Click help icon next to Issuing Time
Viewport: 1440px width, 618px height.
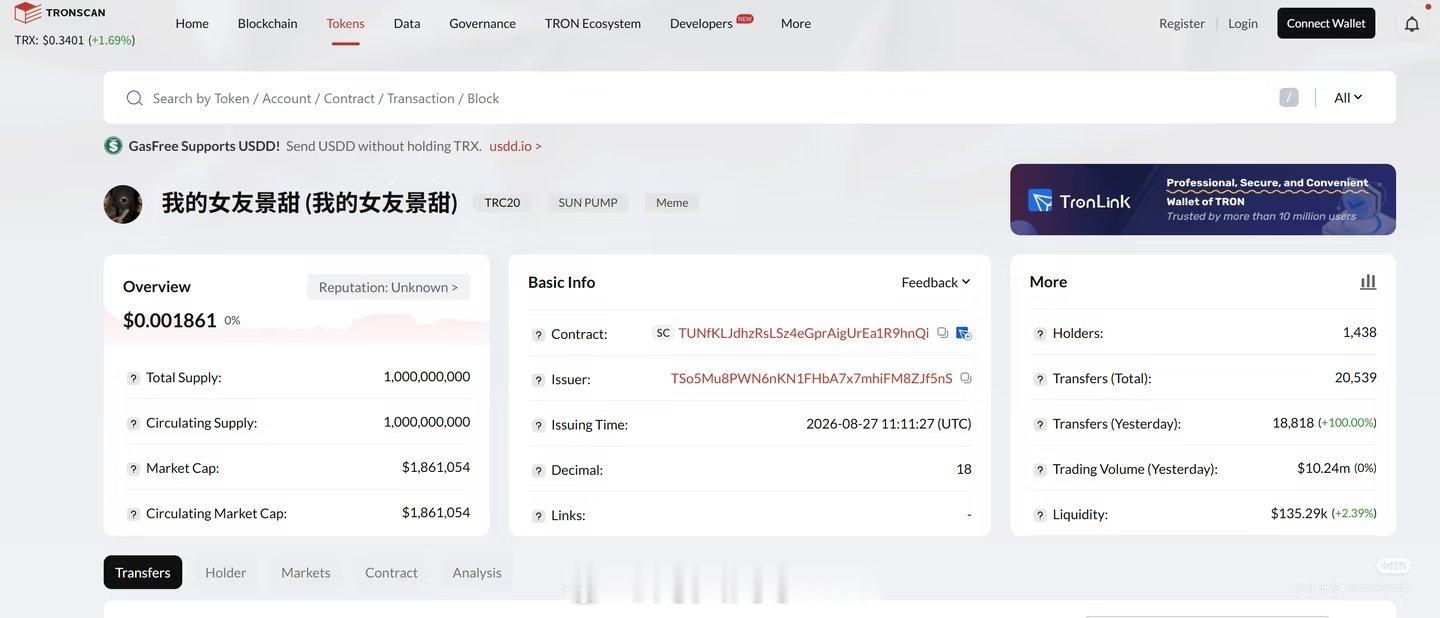538,425
